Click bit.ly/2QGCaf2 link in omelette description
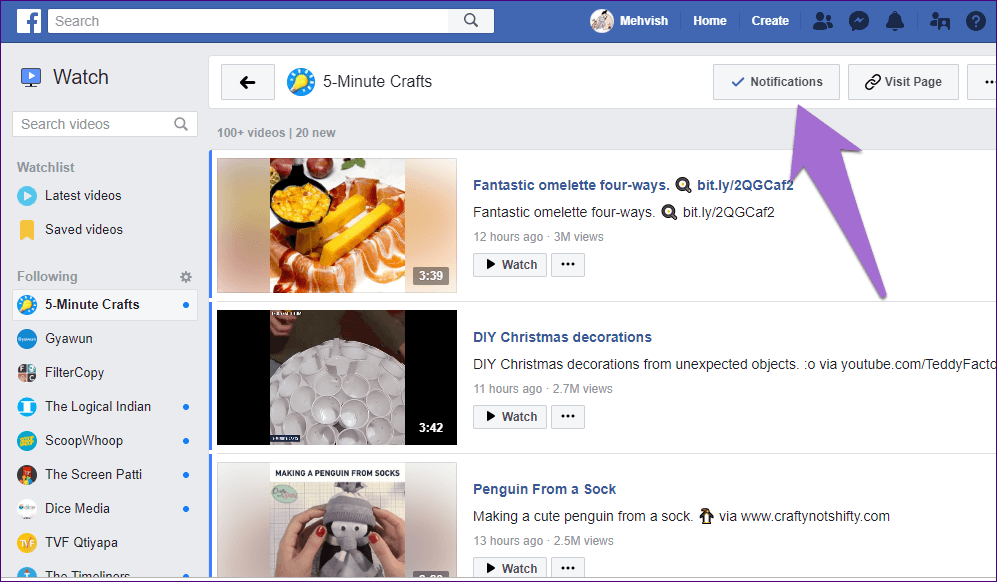This screenshot has width=997, height=582. click(729, 212)
